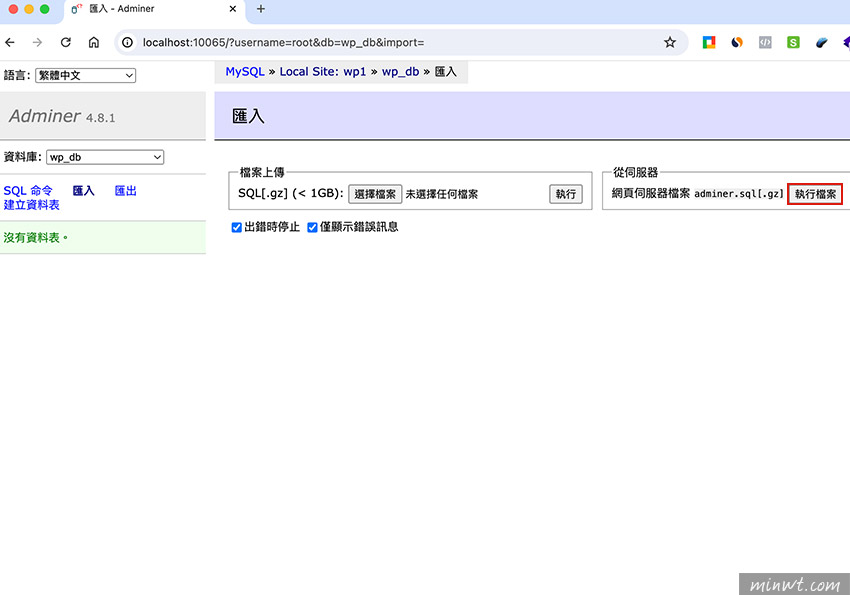Screen dimensions: 850x595
Task: View site information icon in address bar
Action: 127,42
